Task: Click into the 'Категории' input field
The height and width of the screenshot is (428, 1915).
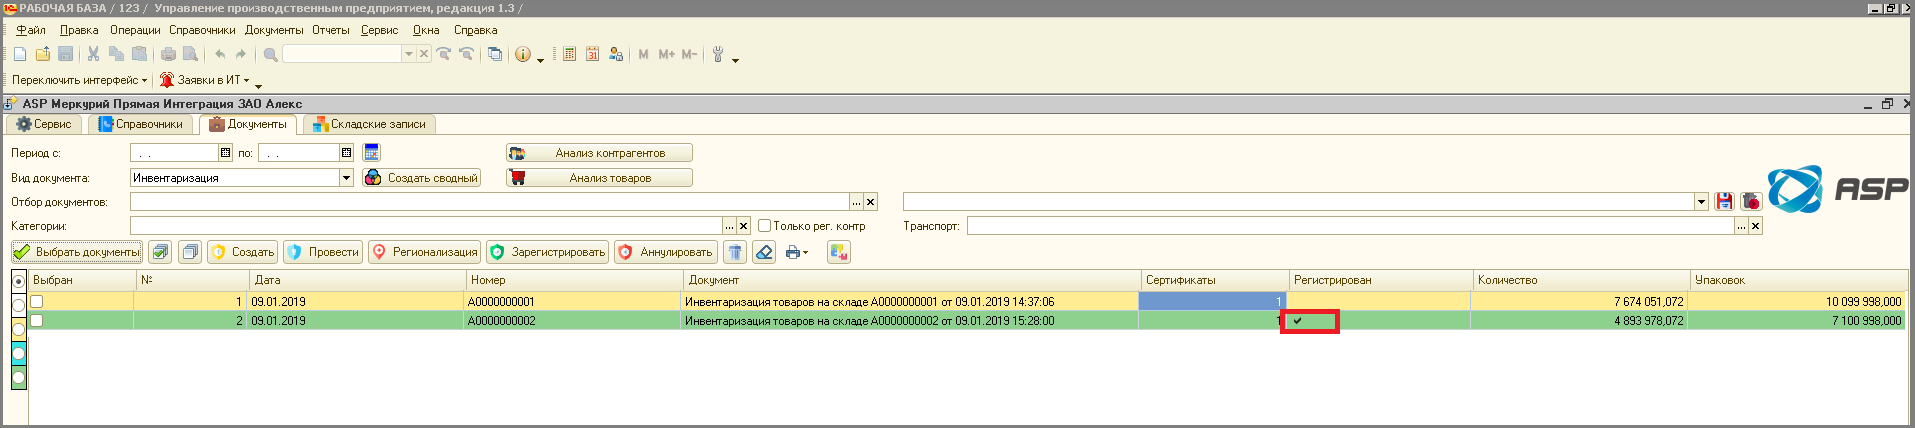Action: tap(426, 226)
